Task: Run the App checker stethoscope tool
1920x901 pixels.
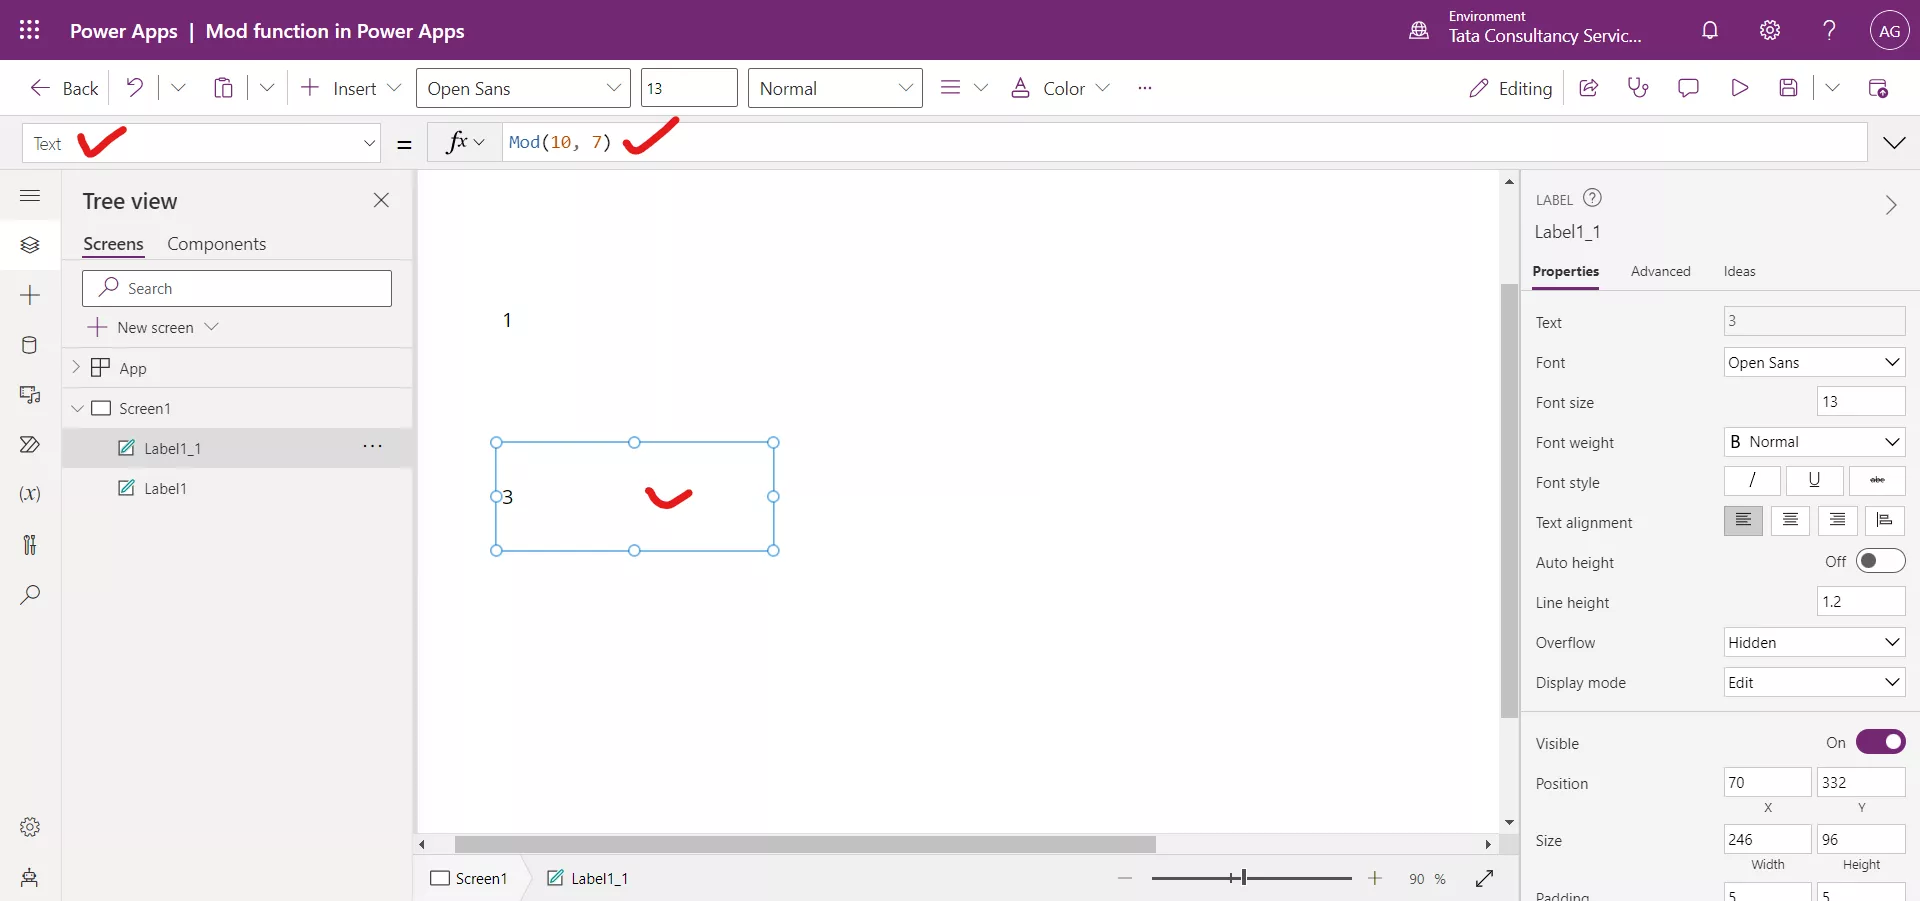Action: click(1639, 88)
